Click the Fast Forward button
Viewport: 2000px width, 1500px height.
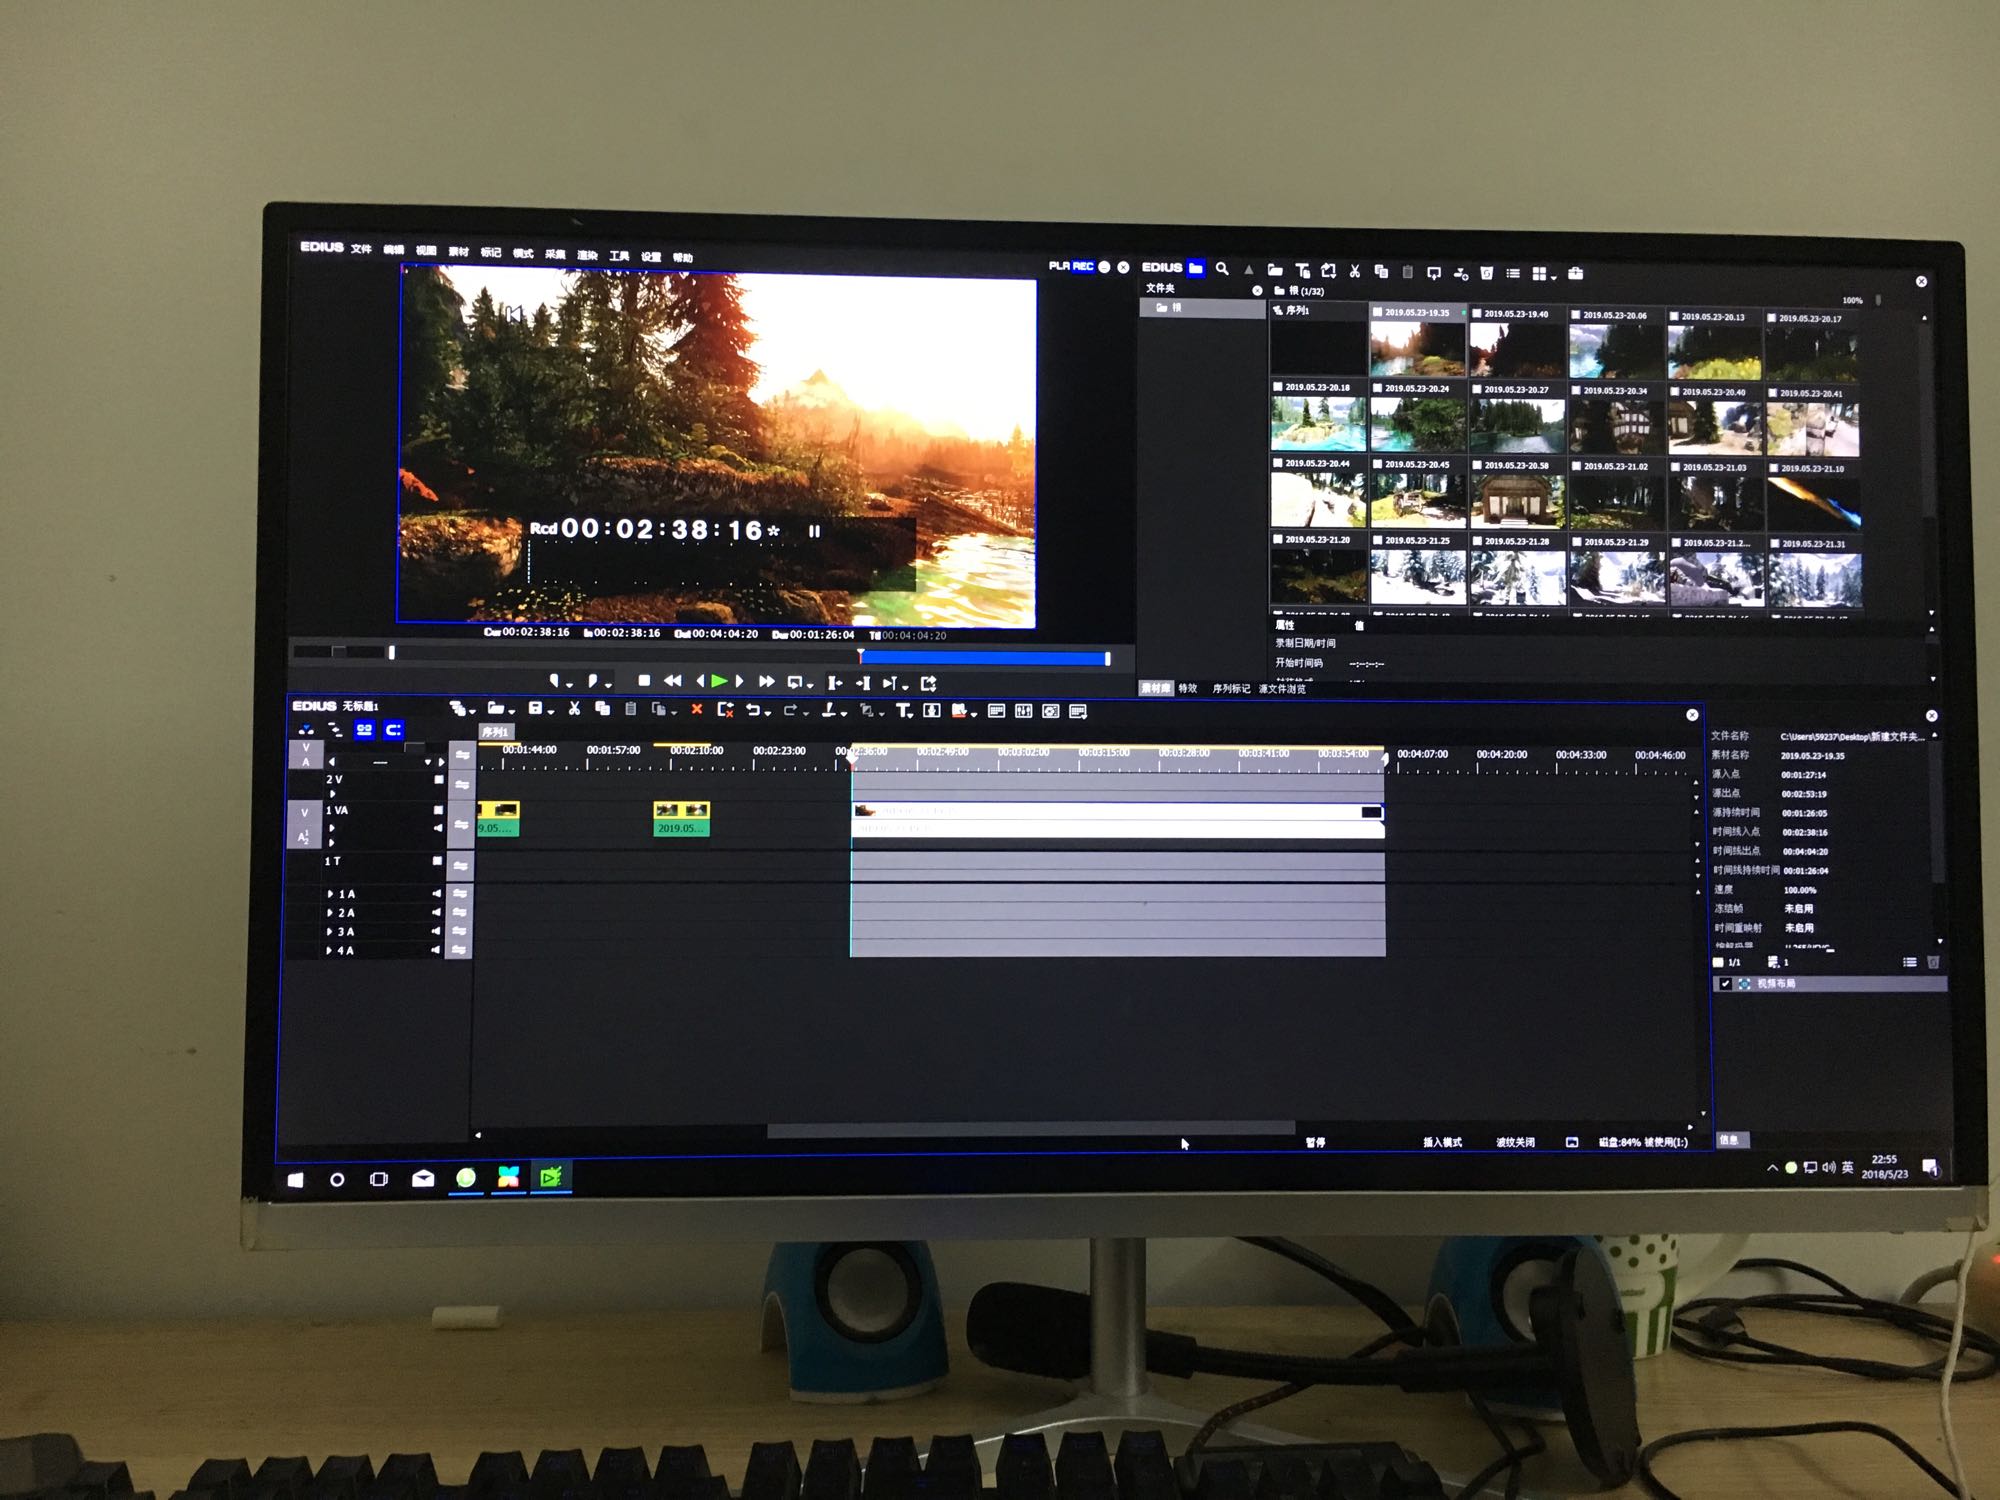tap(766, 681)
